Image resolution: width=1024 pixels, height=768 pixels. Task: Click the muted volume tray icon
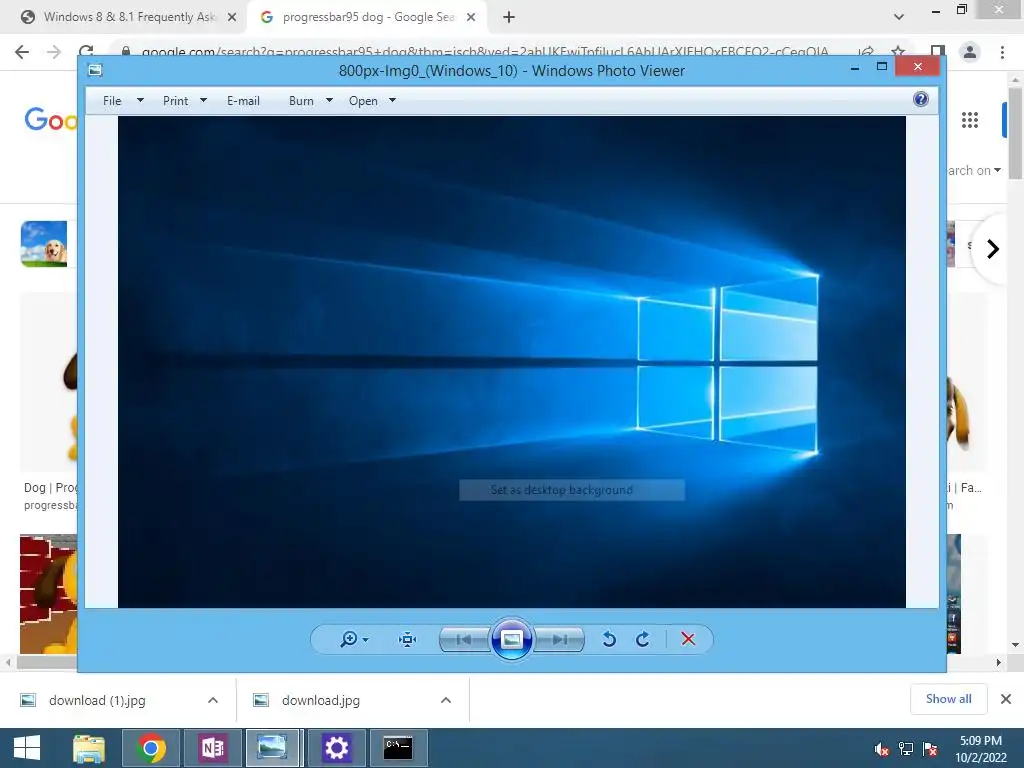[881, 748]
